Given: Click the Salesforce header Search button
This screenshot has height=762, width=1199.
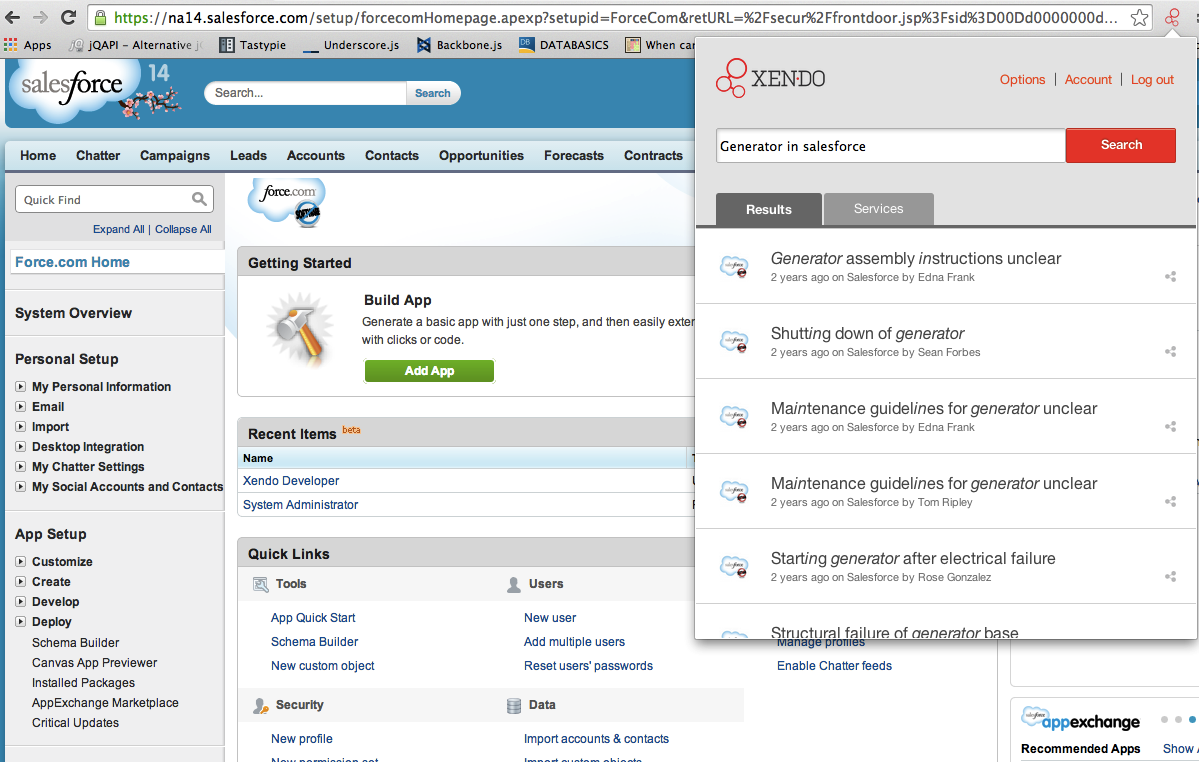Looking at the screenshot, I should click(433, 93).
